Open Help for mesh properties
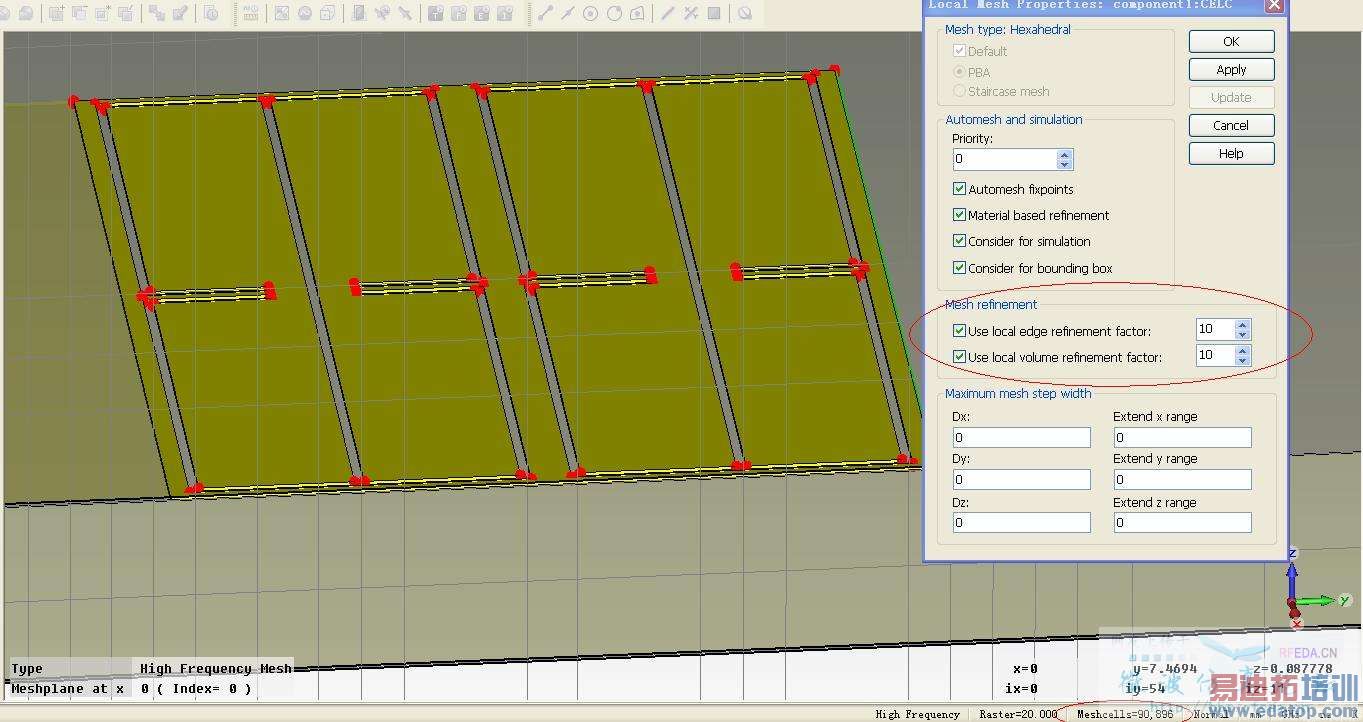The height and width of the screenshot is (722, 1363). click(x=1231, y=154)
